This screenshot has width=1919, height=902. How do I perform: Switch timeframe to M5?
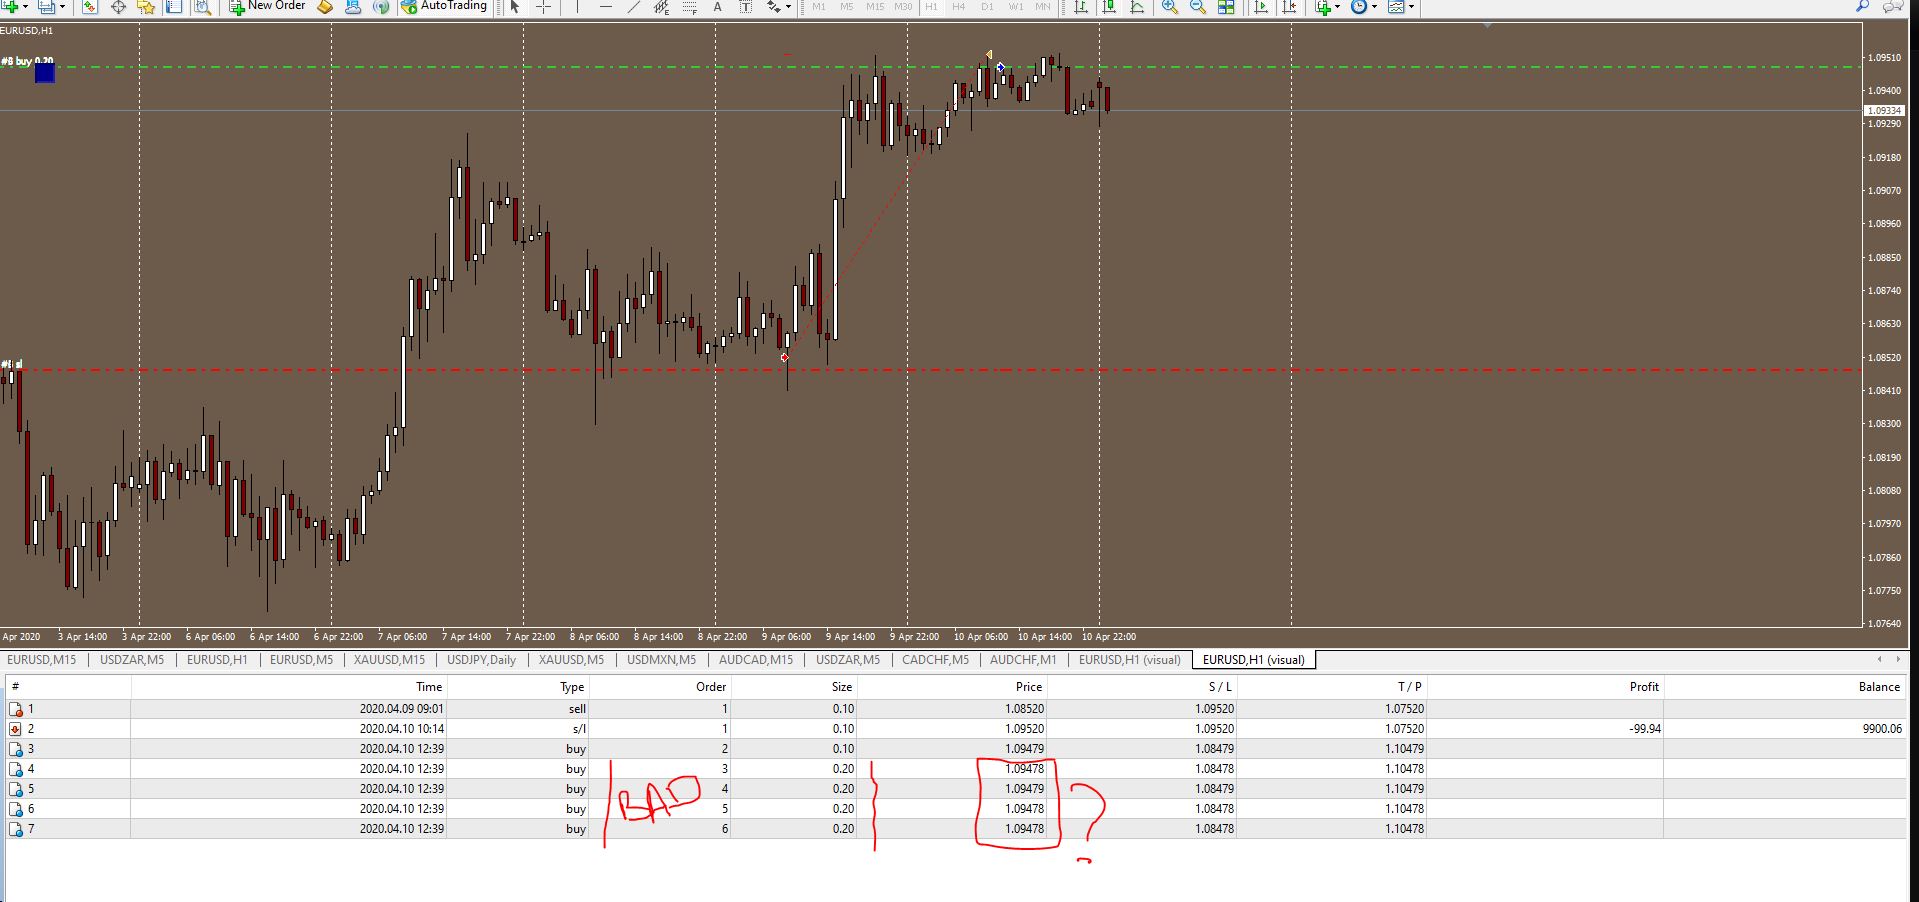tap(846, 7)
